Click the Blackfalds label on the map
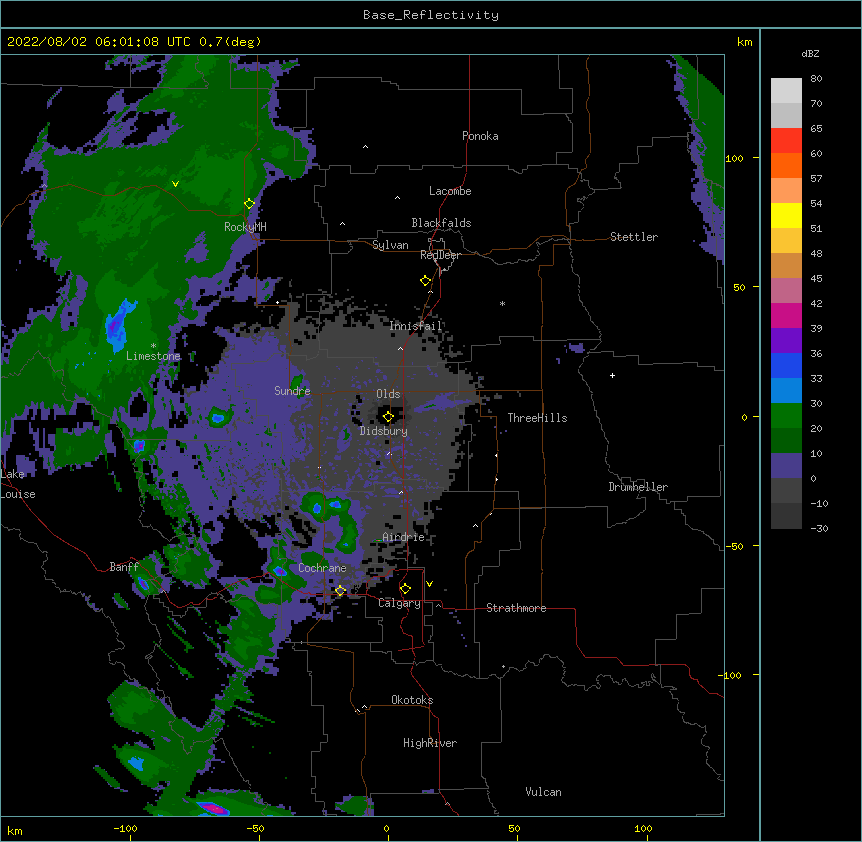The height and width of the screenshot is (842, 862). [441, 223]
